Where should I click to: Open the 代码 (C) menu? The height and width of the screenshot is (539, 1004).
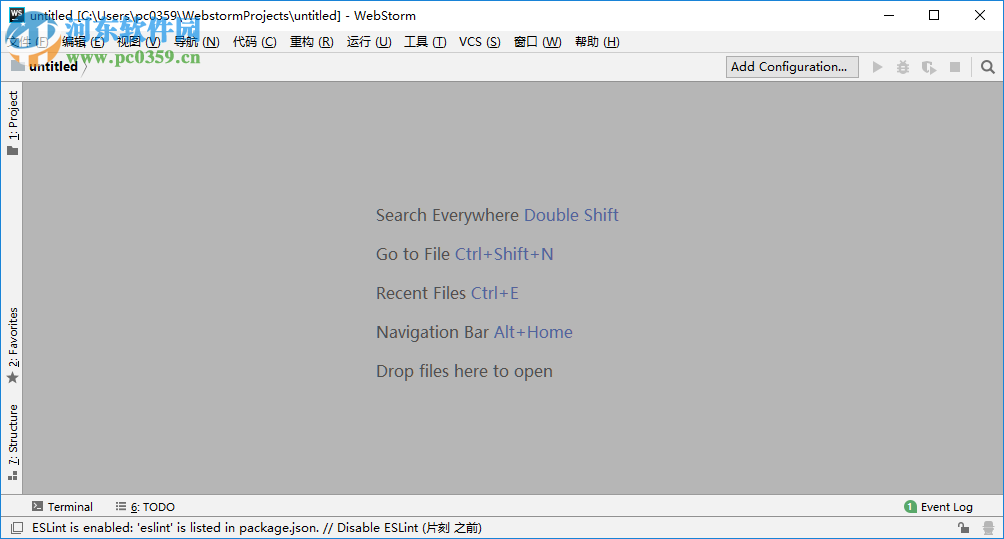[254, 42]
